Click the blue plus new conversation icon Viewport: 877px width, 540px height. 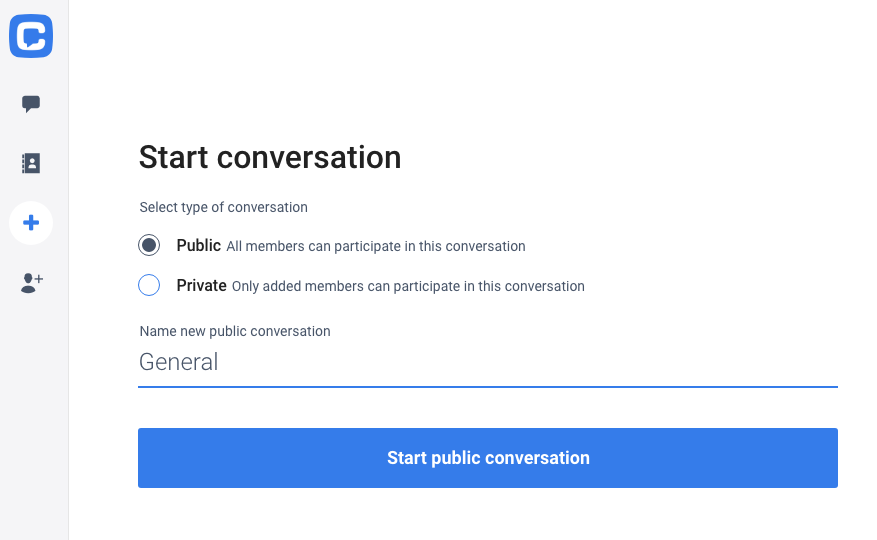pos(31,223)
